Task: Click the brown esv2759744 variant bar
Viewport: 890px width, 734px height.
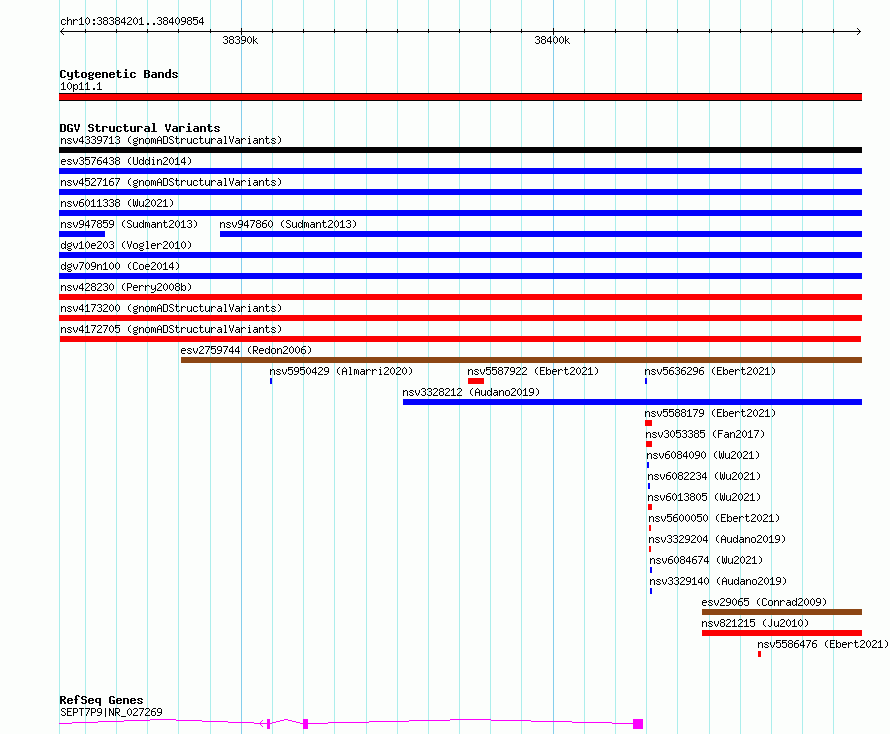Action: [521, 360]
